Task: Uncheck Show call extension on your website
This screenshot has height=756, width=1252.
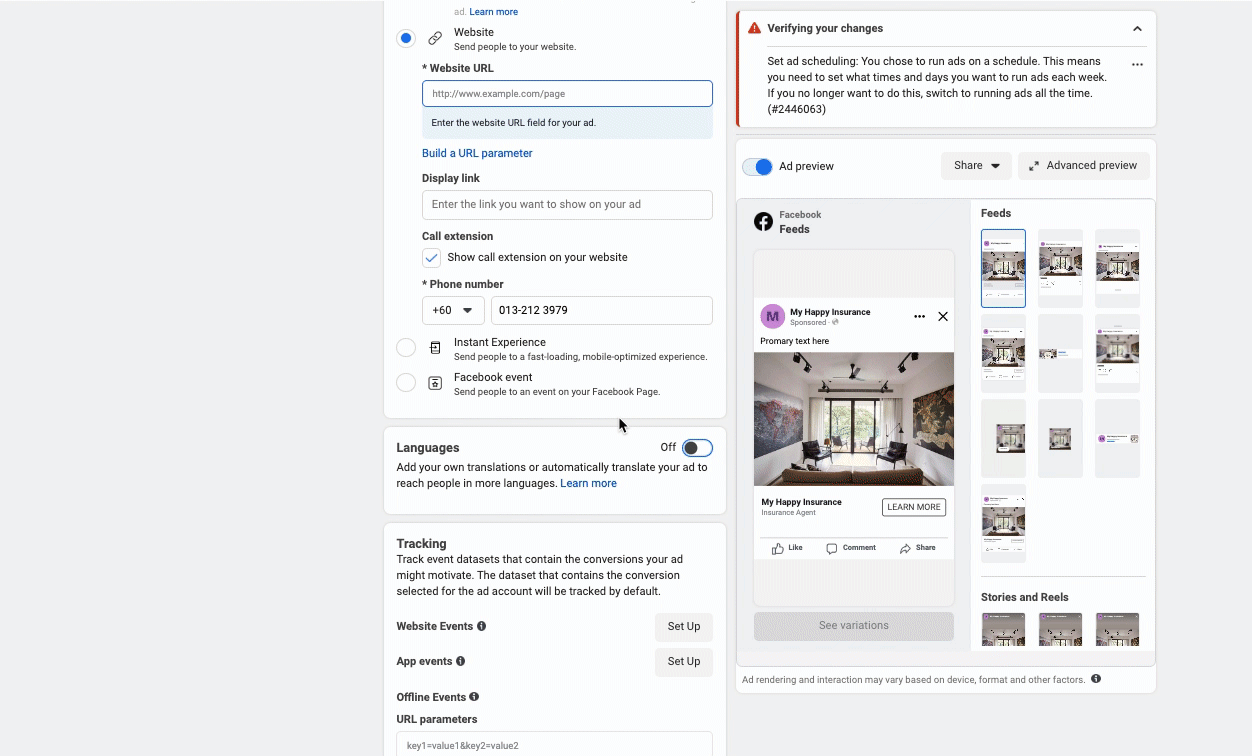Action: click(x=431, y=258)
